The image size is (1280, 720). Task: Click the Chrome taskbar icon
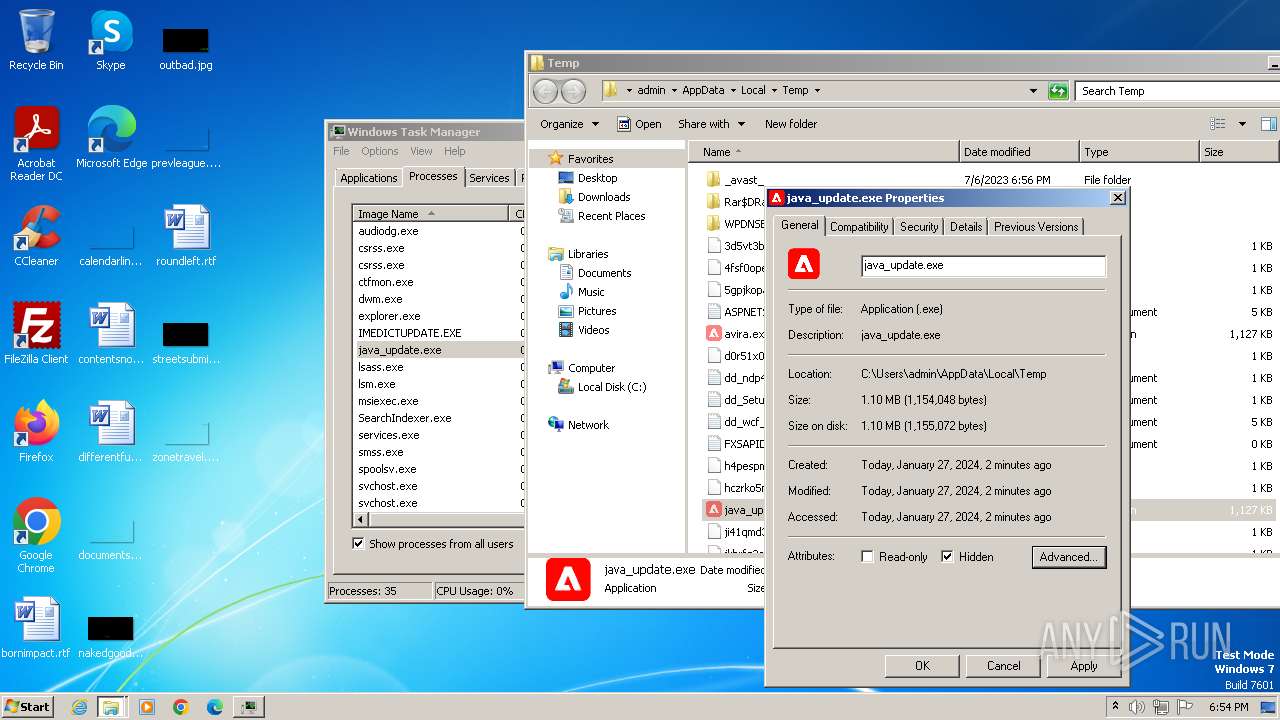tap(180, 707)
